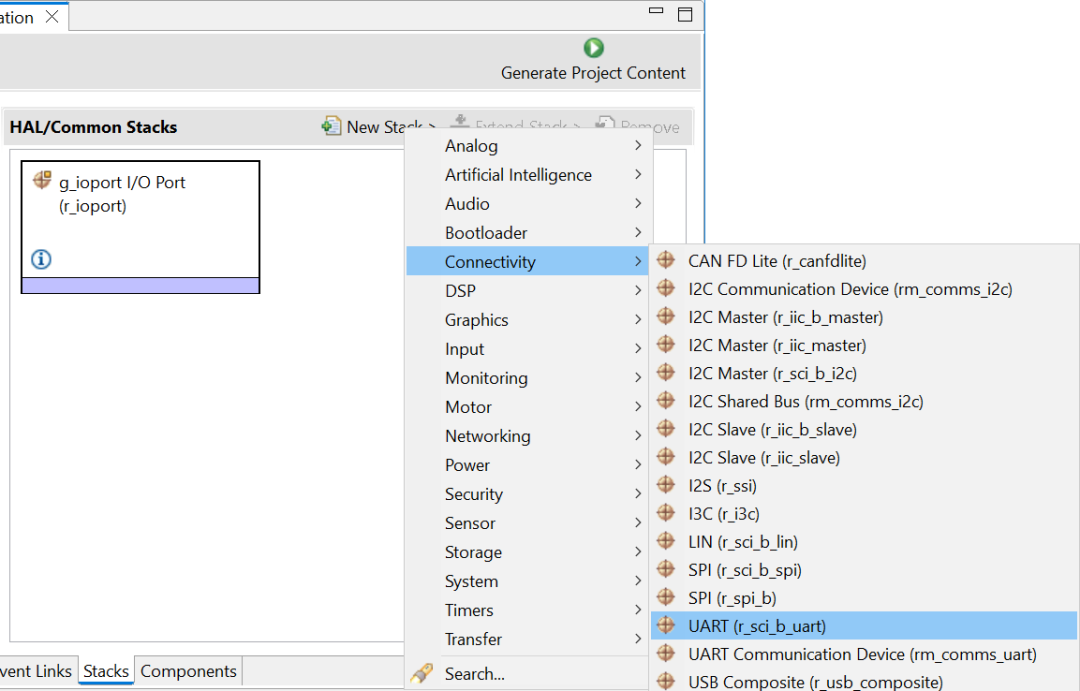Open the Networking menu category
This screenshot has height=691, width=1080.
pos(488,436)
